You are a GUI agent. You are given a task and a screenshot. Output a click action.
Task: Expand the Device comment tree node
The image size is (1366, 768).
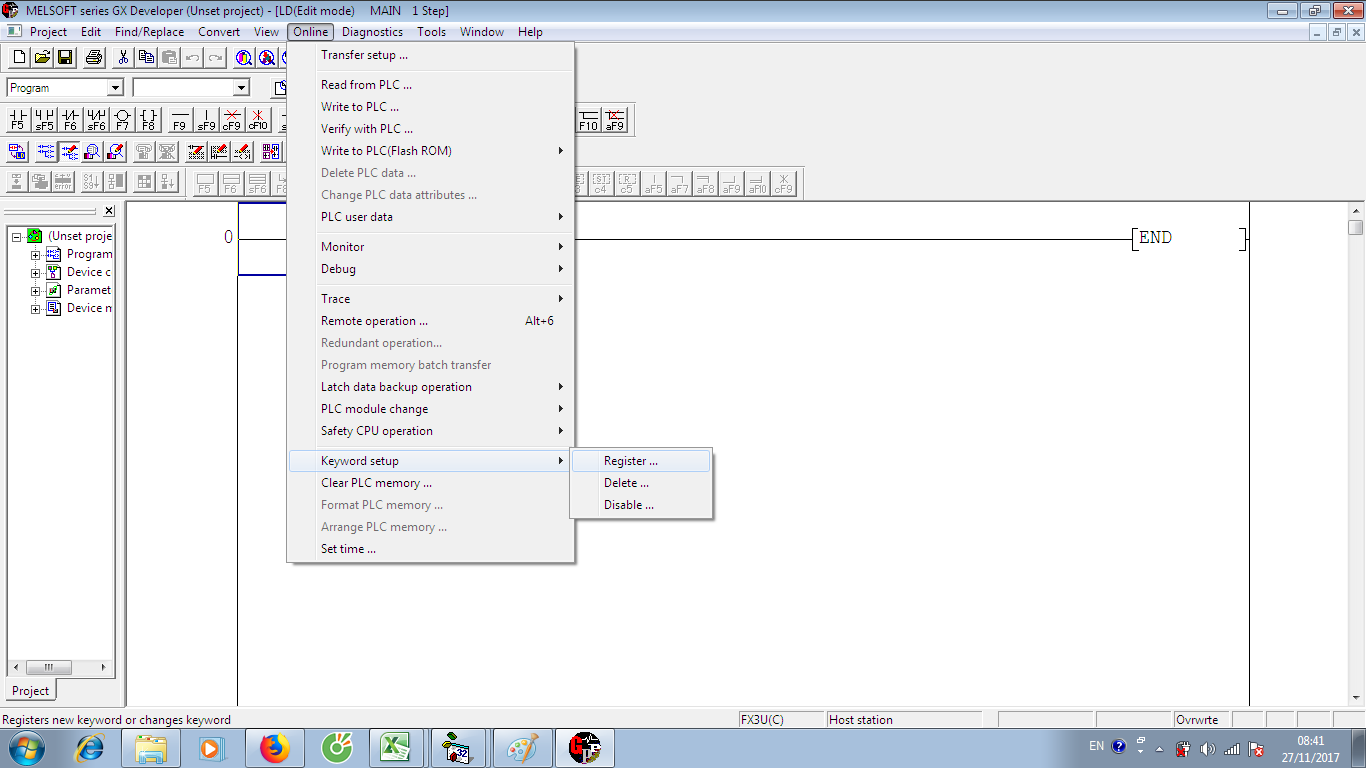(35, 272)
